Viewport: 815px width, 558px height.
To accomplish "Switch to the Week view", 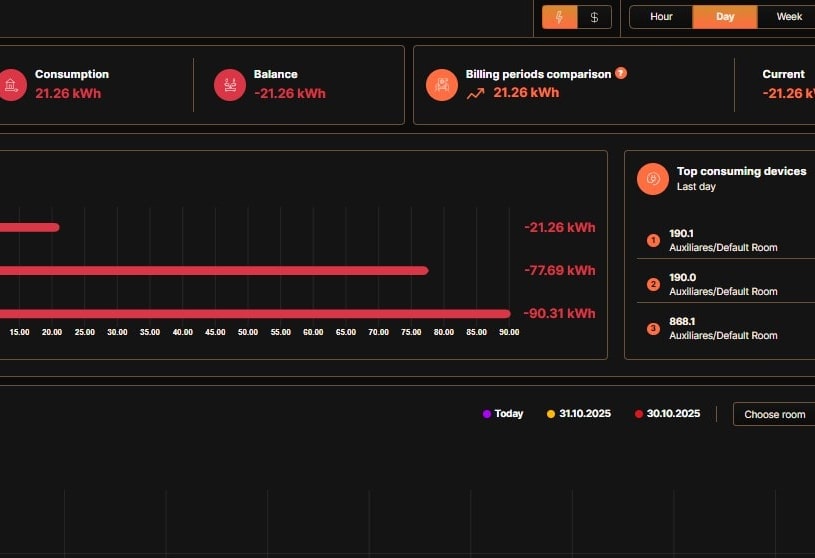I will (x=789, y=17).
